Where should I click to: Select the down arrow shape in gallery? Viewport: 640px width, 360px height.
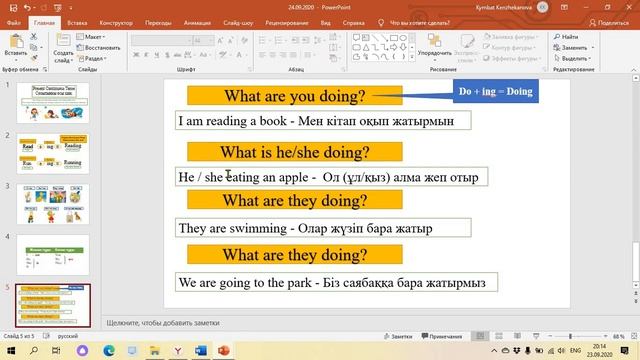[403, 47]
